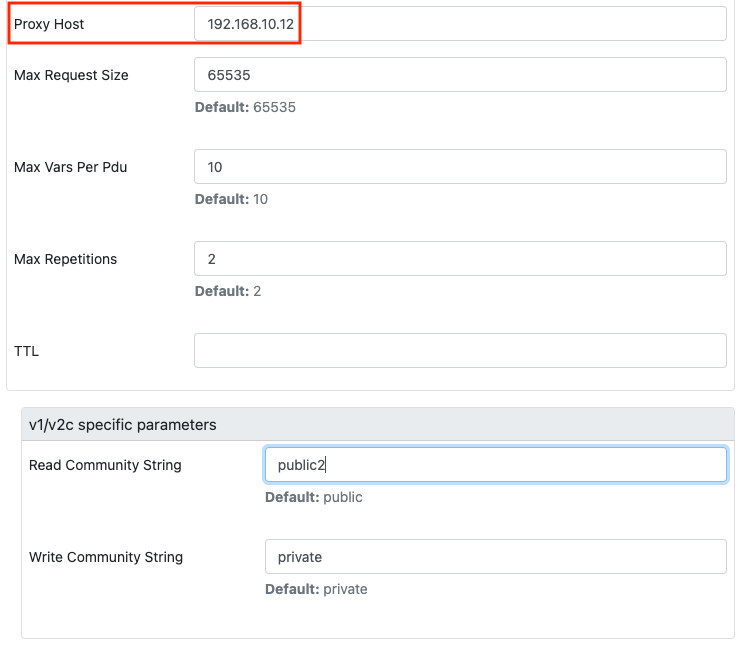The width and height of the screenshot is (751, 648).
Task: Click into the Max Repetitions input box
Action: (x=460, y=259)
